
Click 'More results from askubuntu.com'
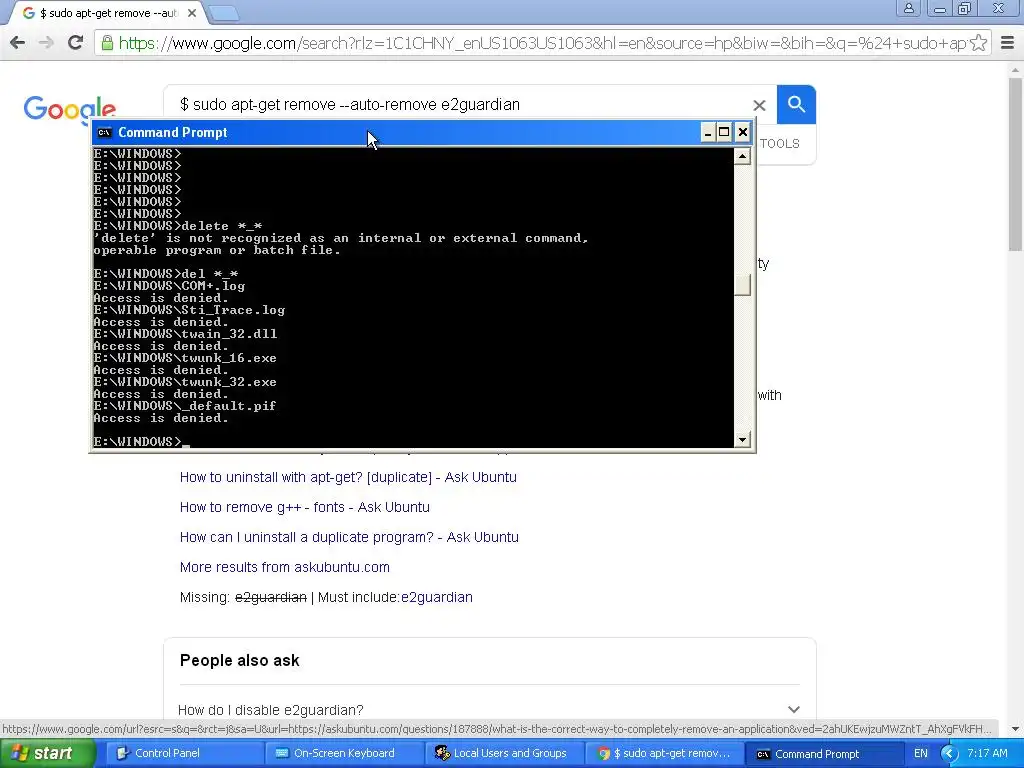click(284, 568)
